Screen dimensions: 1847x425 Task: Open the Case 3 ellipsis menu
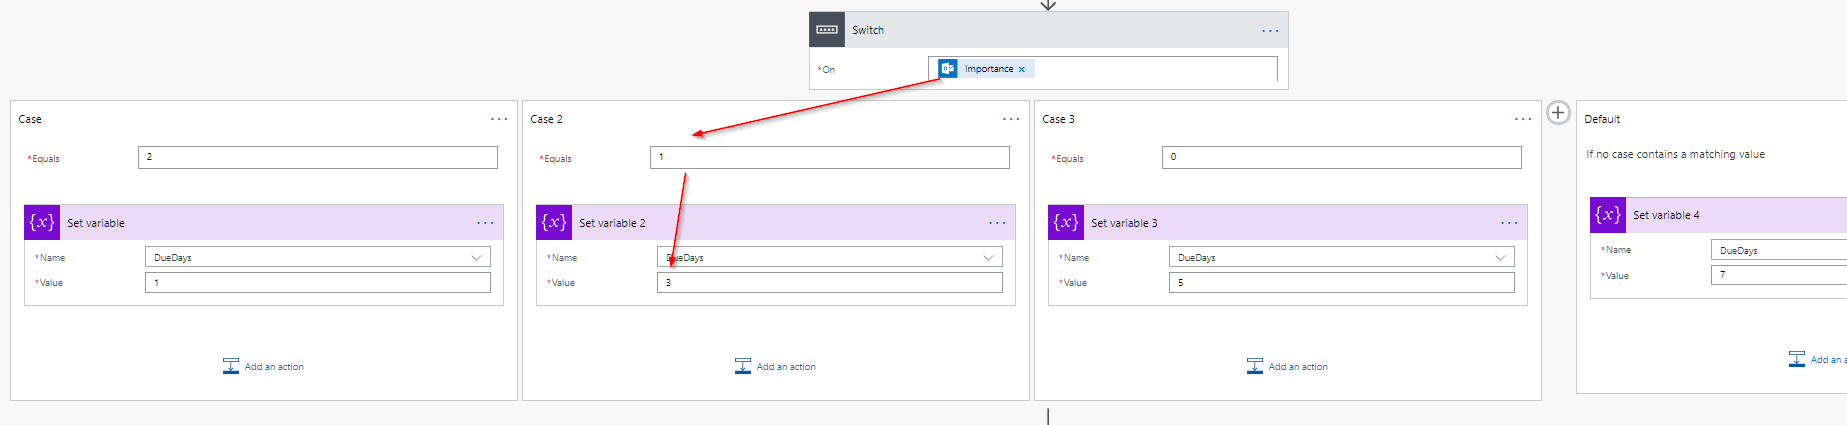(1523, 119)
